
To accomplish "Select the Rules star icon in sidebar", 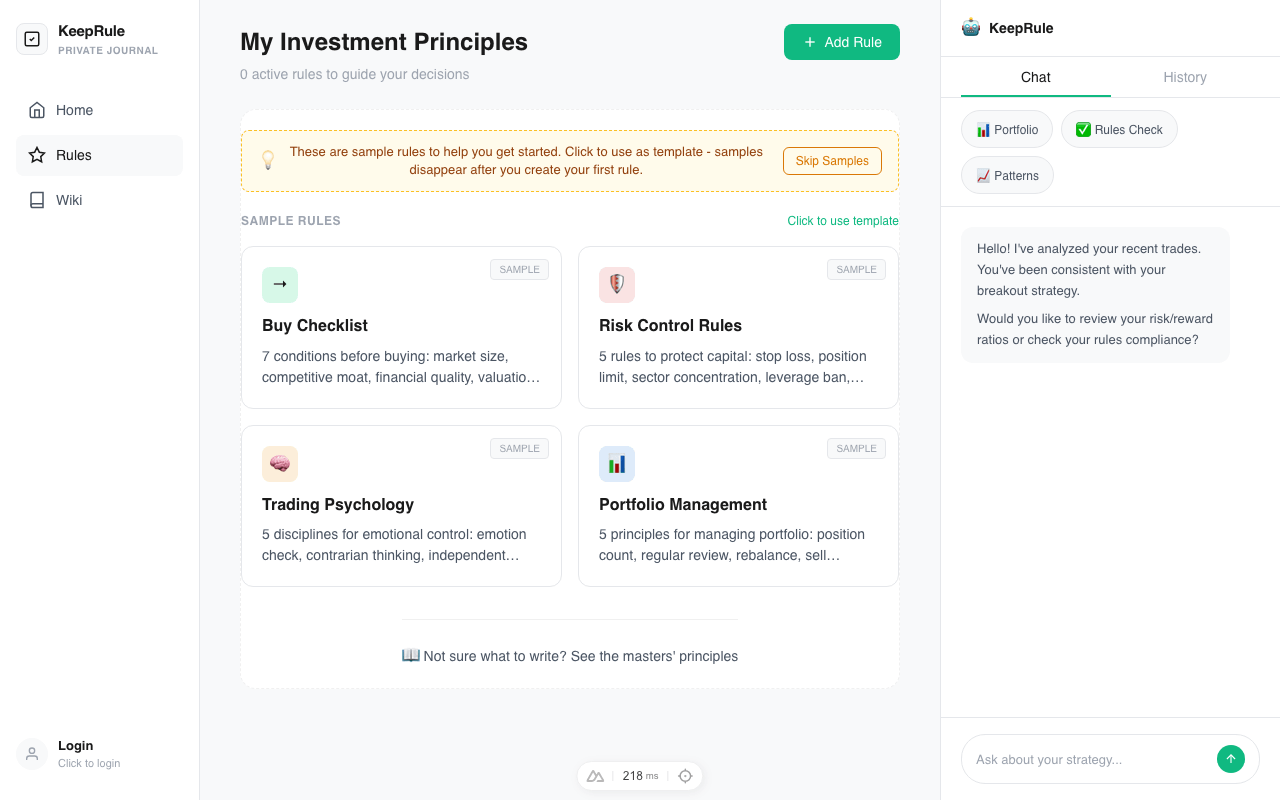I will 39,155.
